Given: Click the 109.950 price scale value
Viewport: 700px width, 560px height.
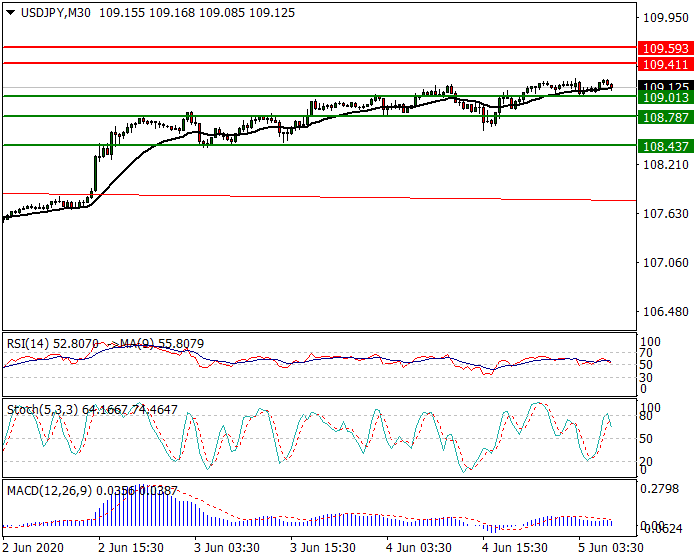Looking at the screenshot, I should (x=666, y=18).
